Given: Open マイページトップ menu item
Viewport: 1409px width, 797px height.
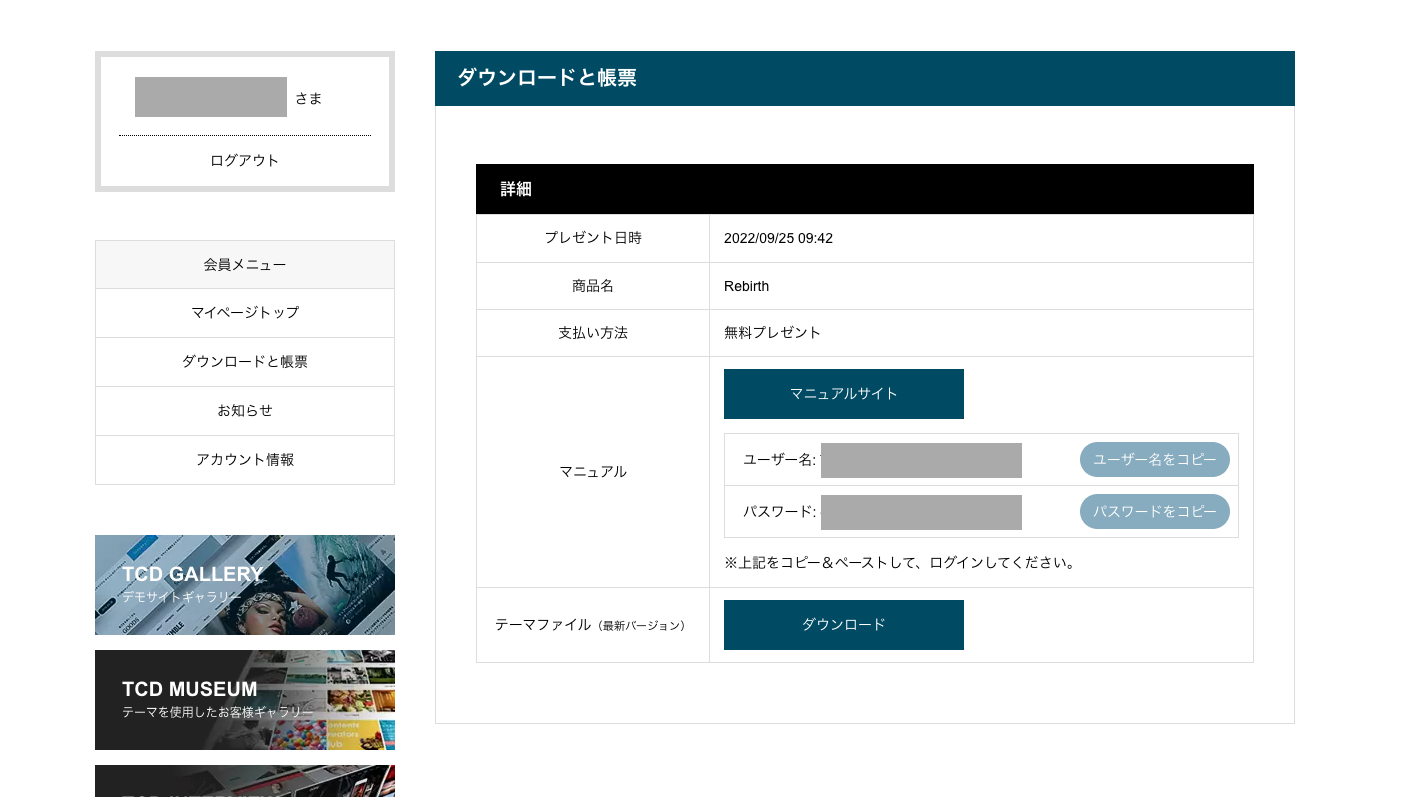Looking at the screenshot, I should click(245, 313).
